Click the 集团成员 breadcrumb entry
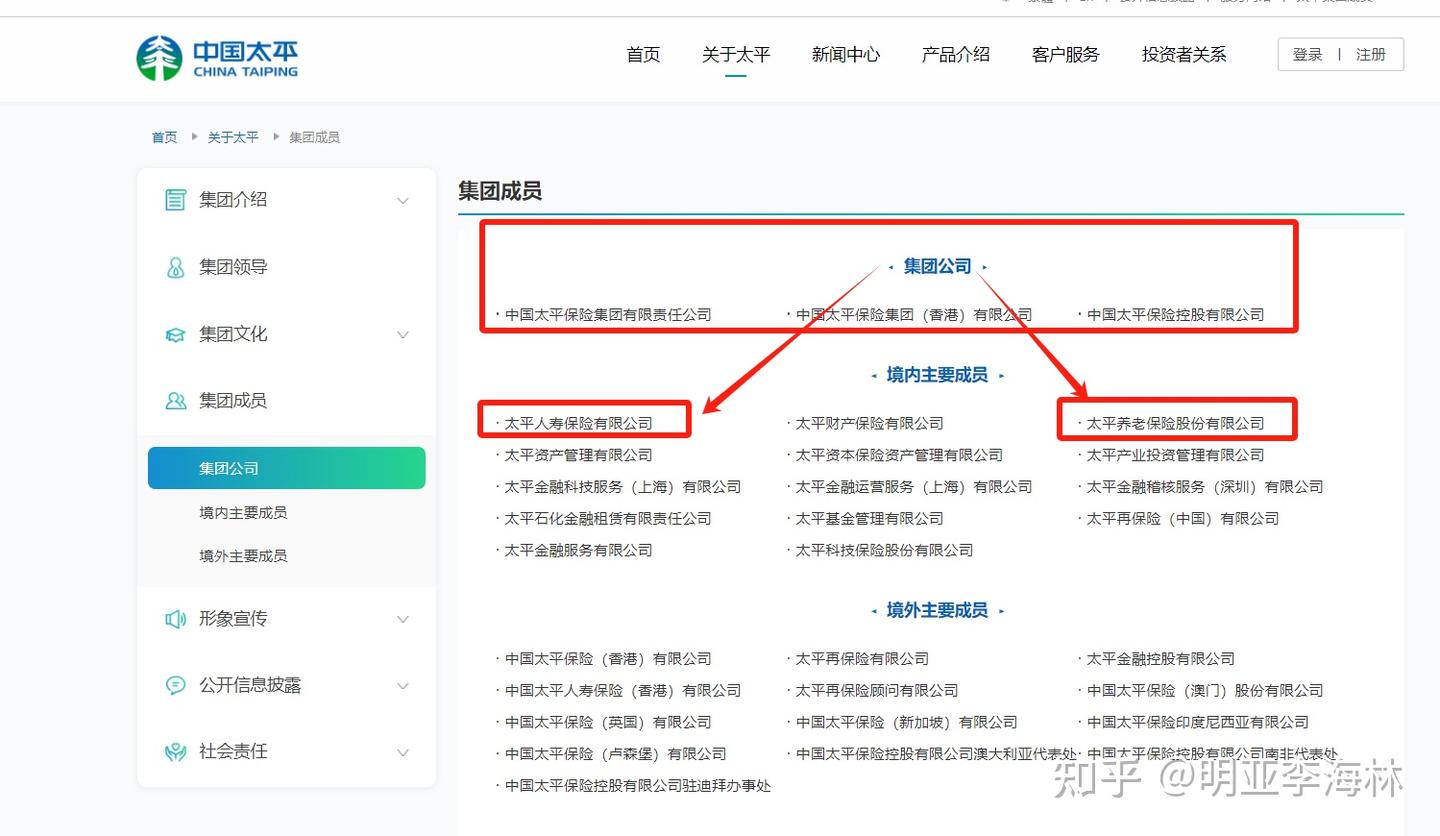Viewport: 1440px width, 836px height. coord(314,137)
